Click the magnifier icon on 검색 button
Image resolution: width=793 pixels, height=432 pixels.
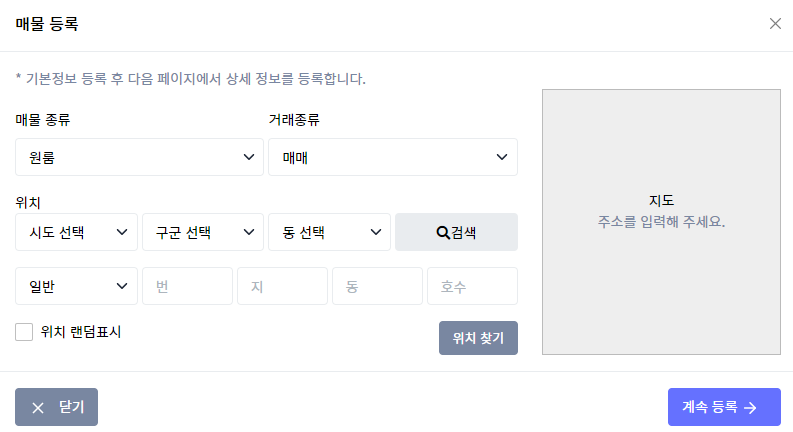click(x=443, y=233)
